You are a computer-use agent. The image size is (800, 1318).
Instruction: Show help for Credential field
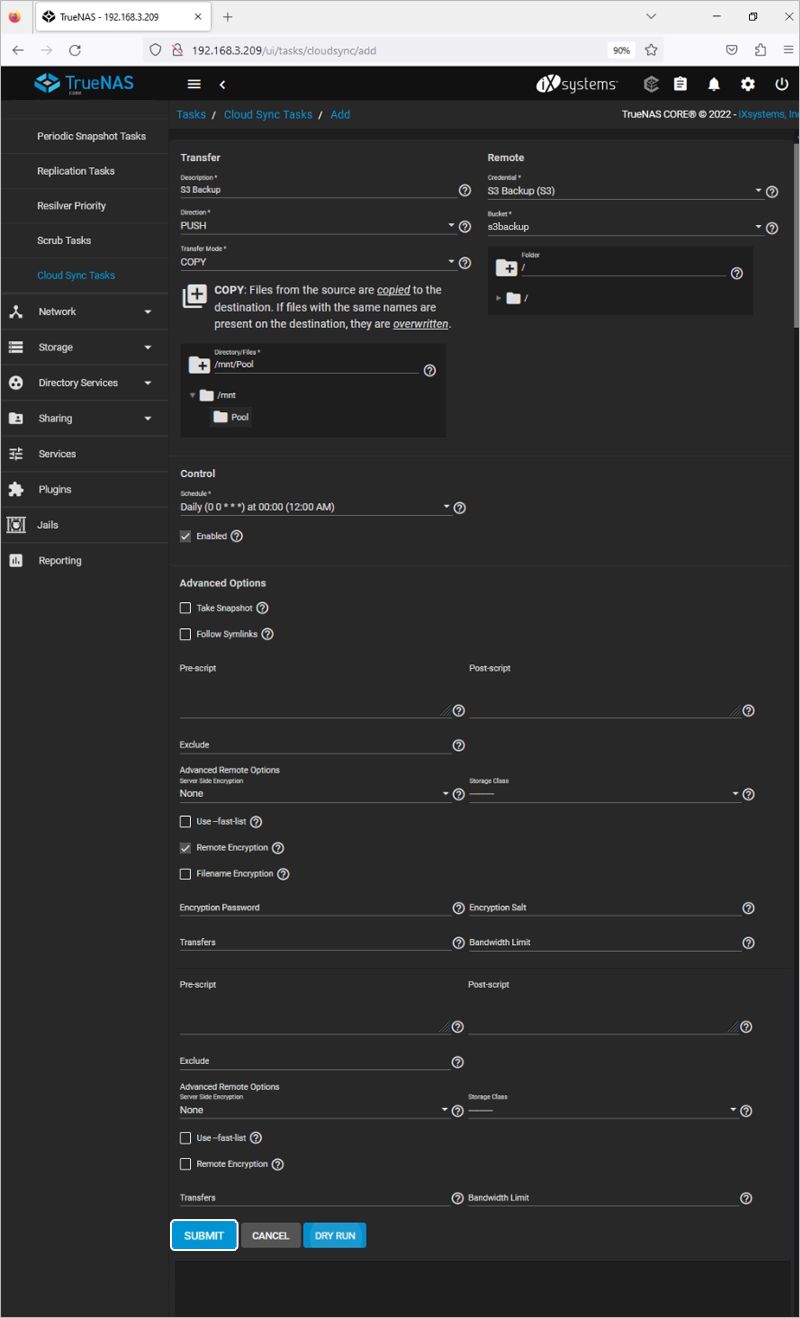pos(772,191)
